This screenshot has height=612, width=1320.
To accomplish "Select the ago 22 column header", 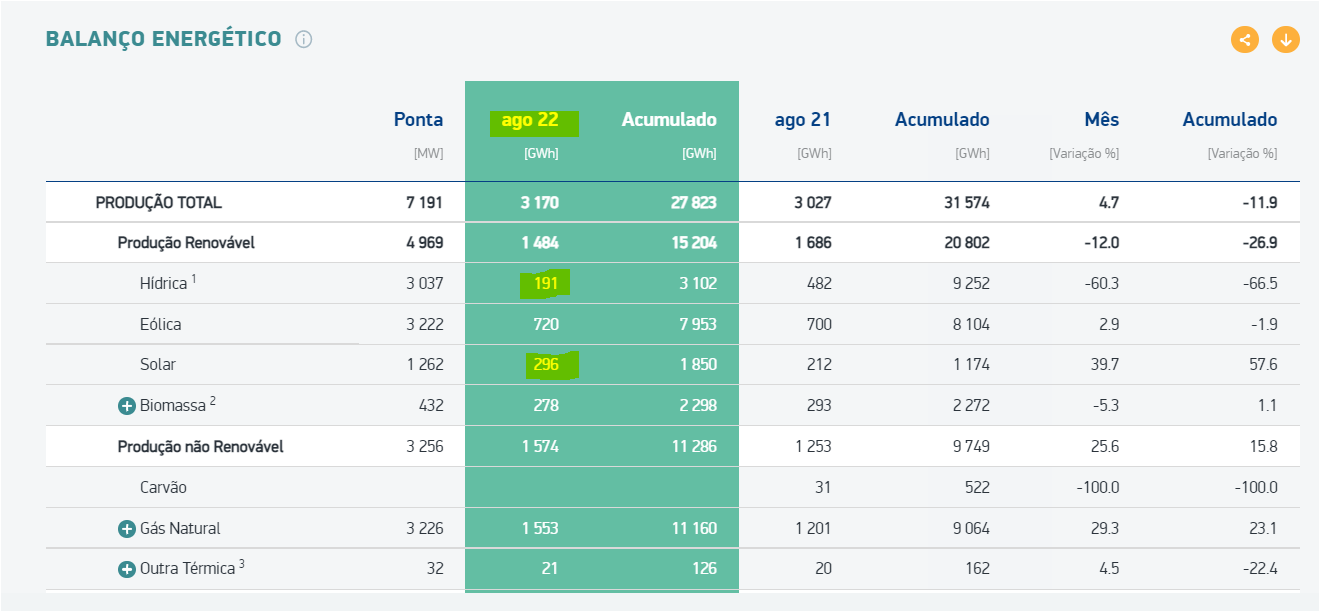I will click(530, 120).
